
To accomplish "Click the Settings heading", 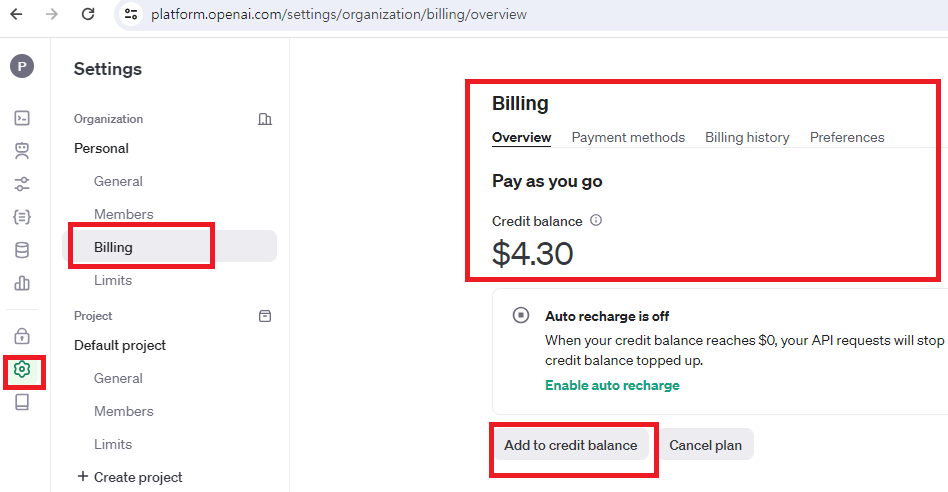I will click(108, 69).
